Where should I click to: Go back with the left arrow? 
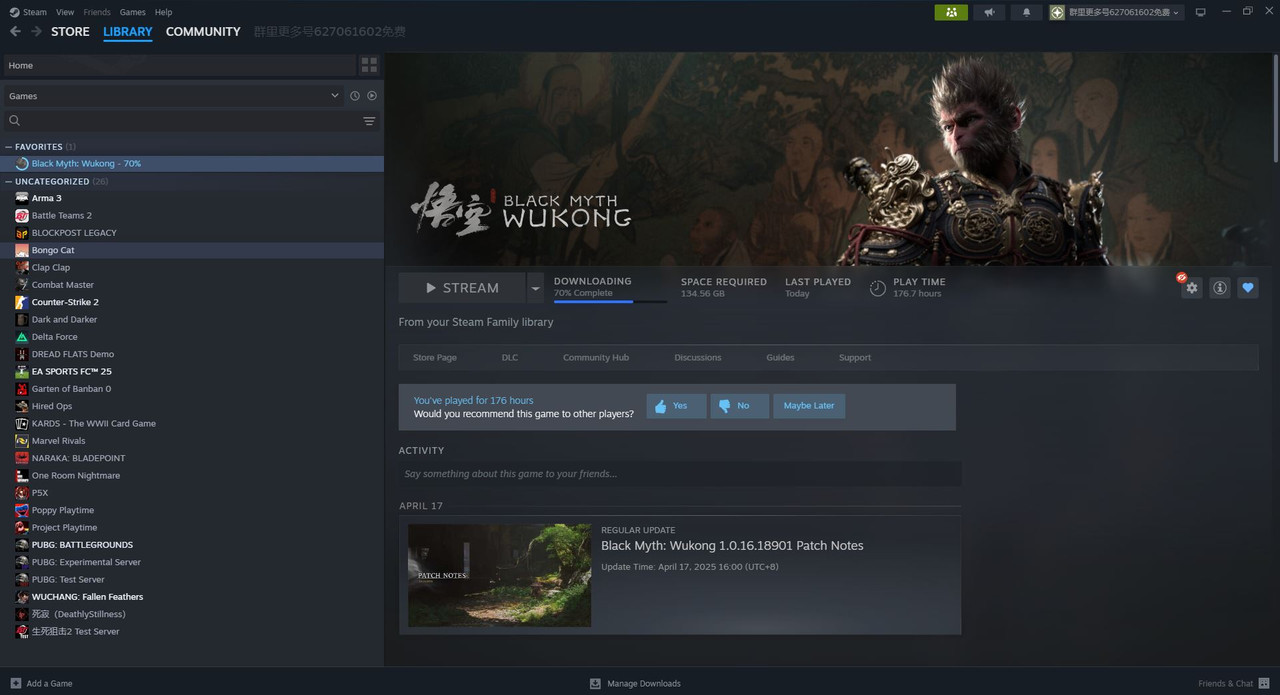pyautogui.click(x=15, y=31)
